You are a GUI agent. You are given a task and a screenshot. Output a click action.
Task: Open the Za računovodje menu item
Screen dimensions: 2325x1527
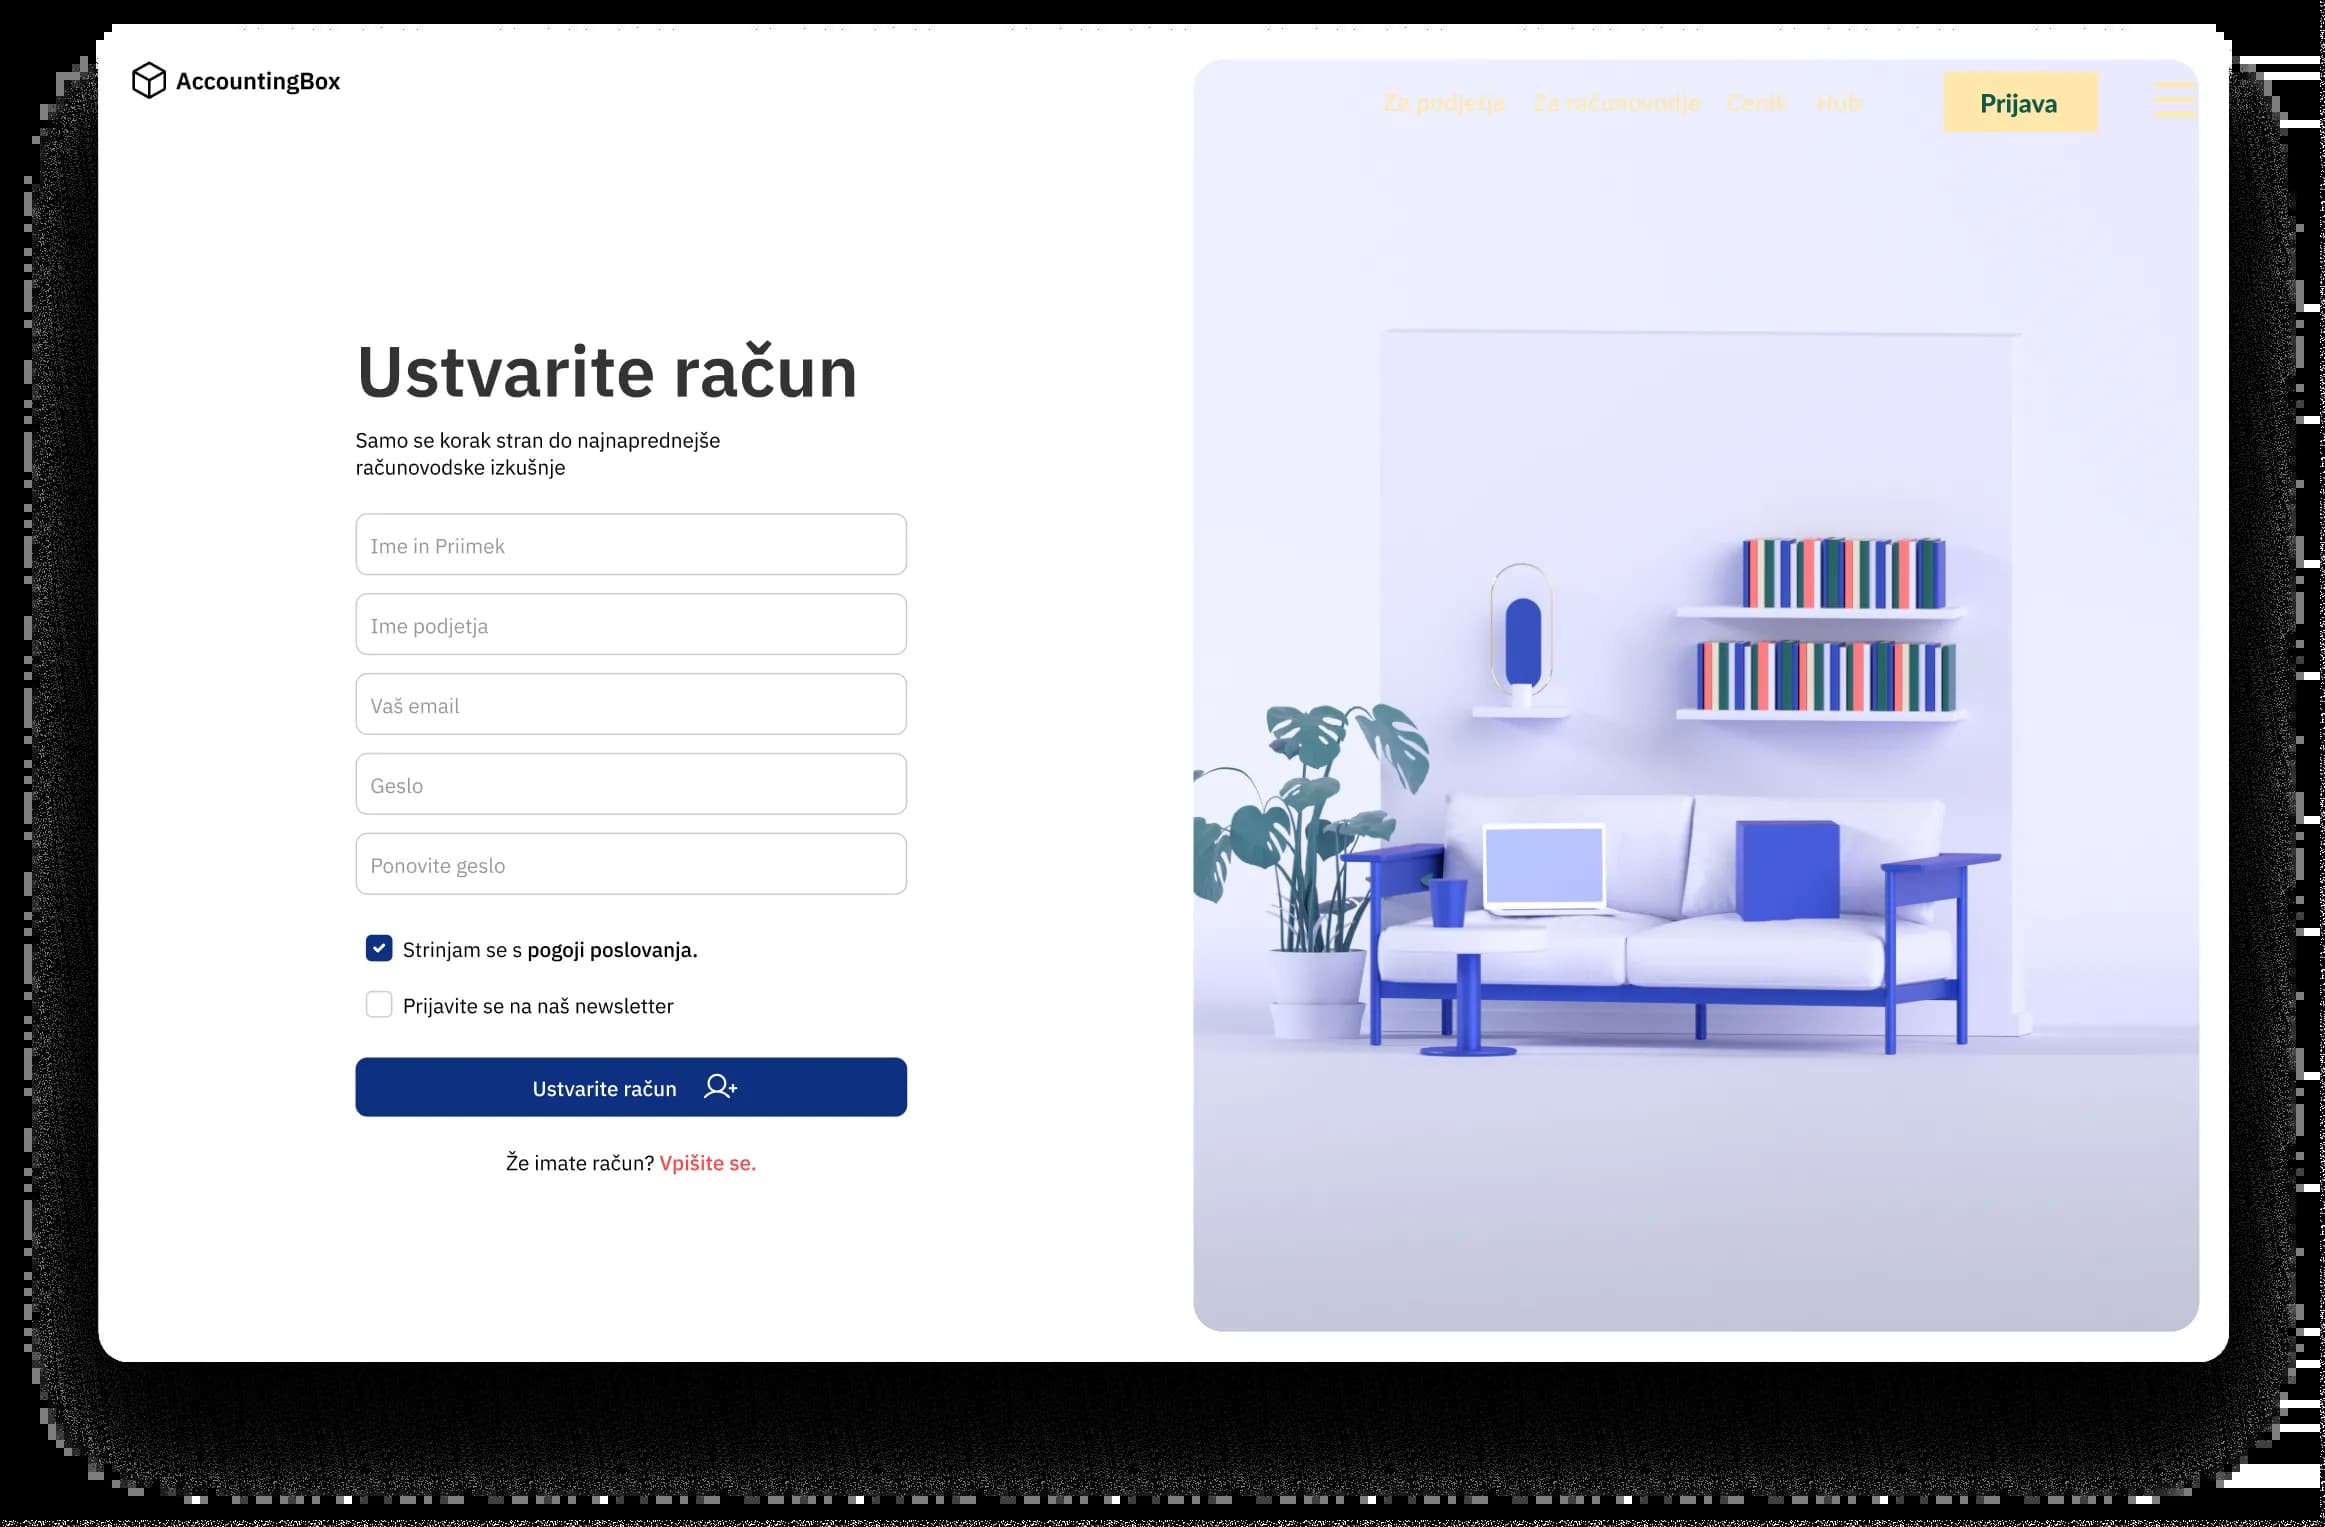pyautogui.click(x=1616, y=103)
